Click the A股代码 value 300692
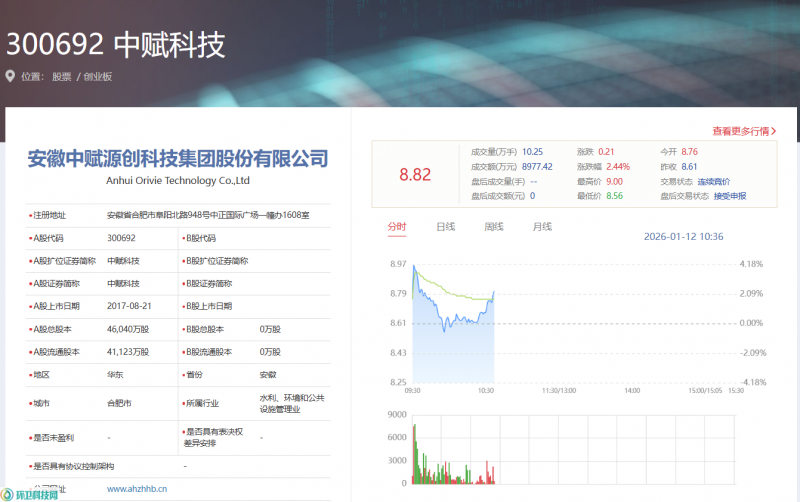Screen dimensions: 800x502 pyautogui.click(x=121, y=238)
